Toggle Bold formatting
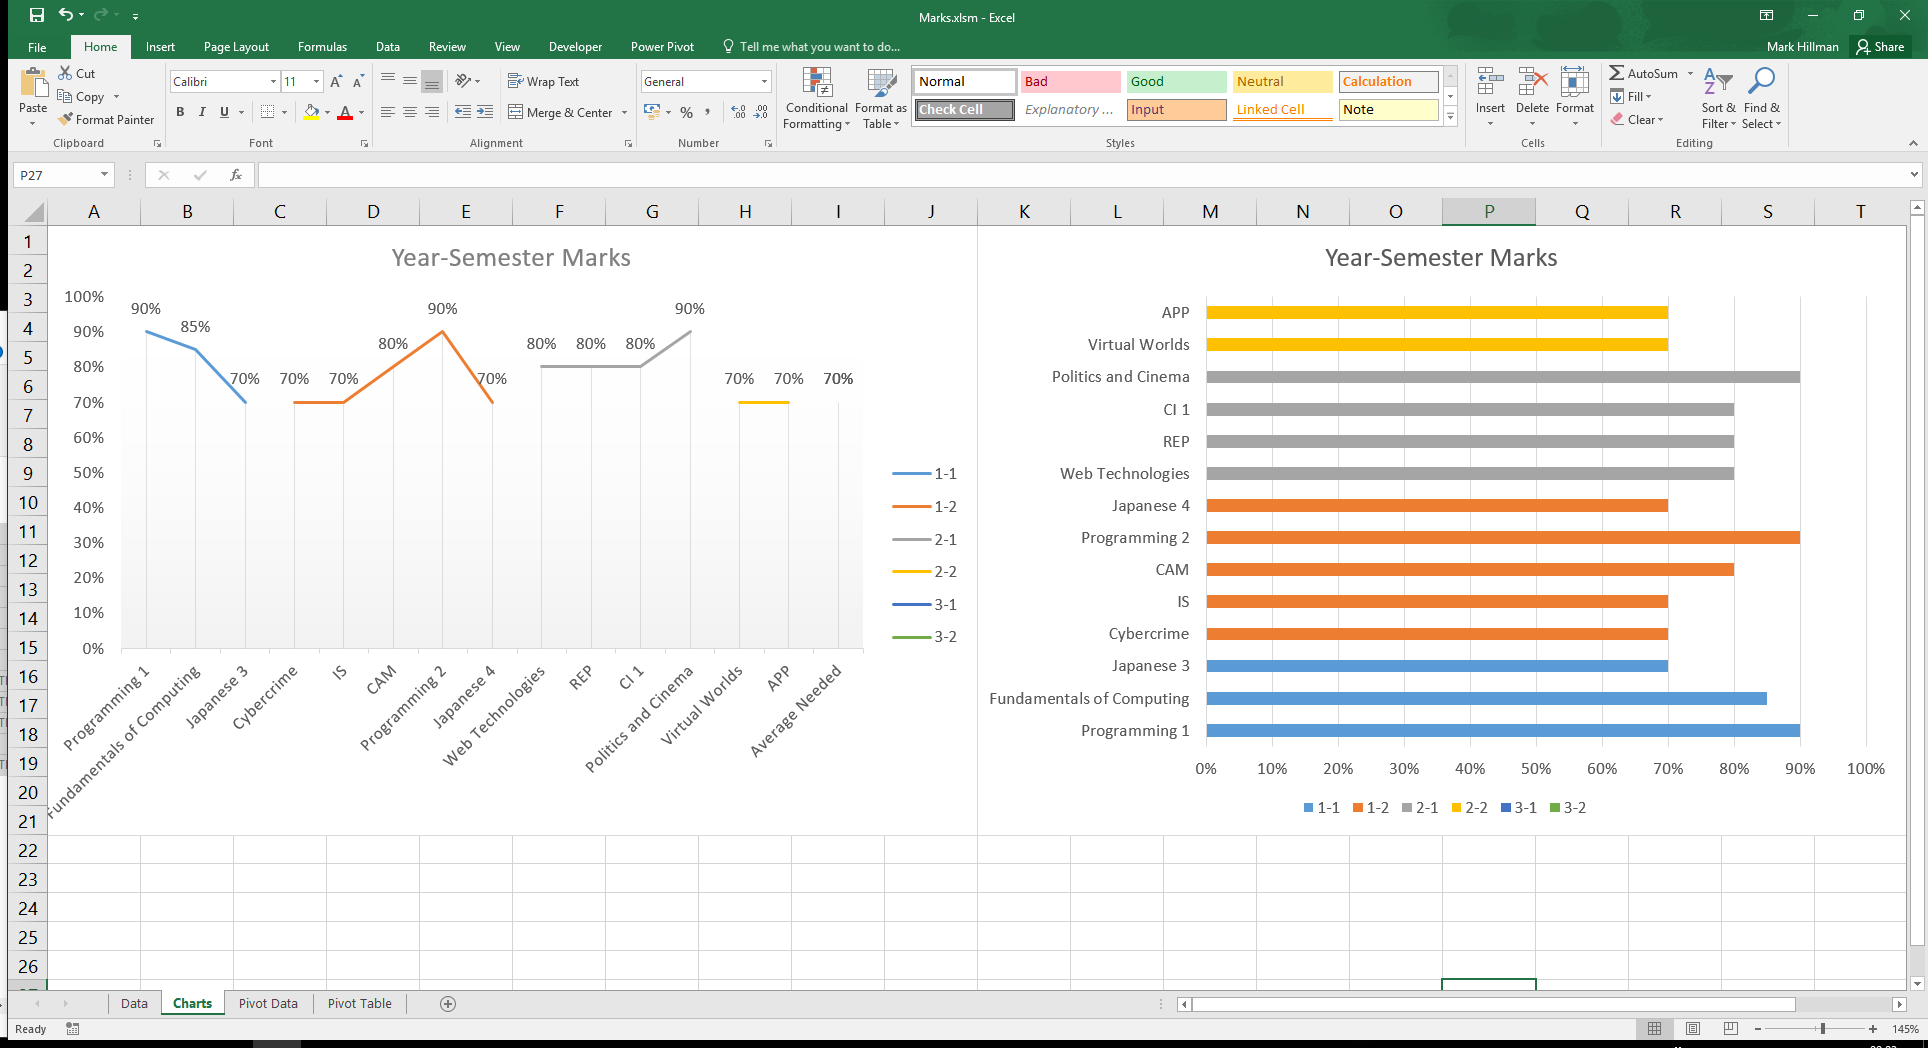Screen dimensions: 1928x1048 (180, 112)
